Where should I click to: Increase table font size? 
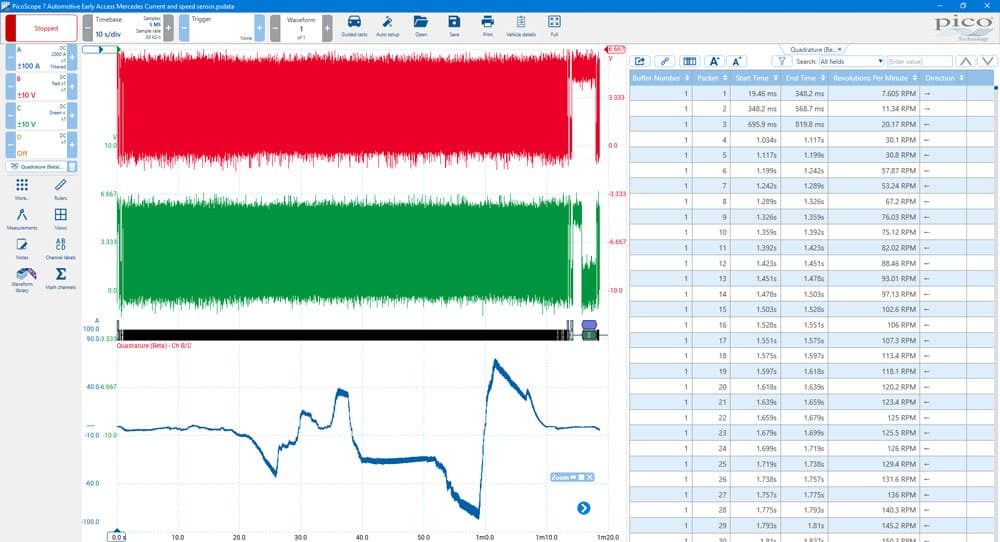click(714, 61)
